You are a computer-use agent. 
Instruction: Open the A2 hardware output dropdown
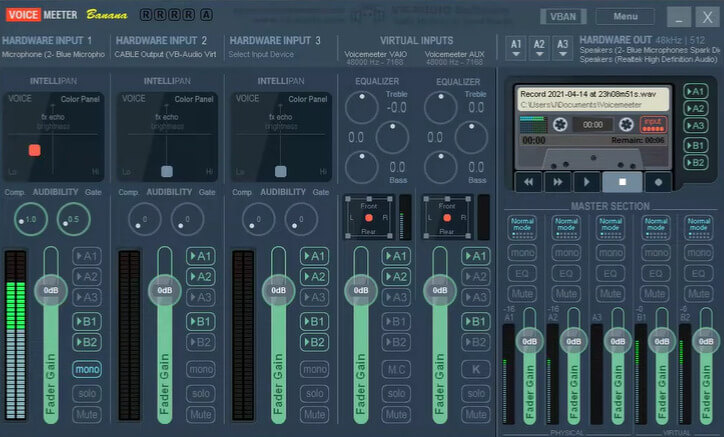(x=539, y=45)
